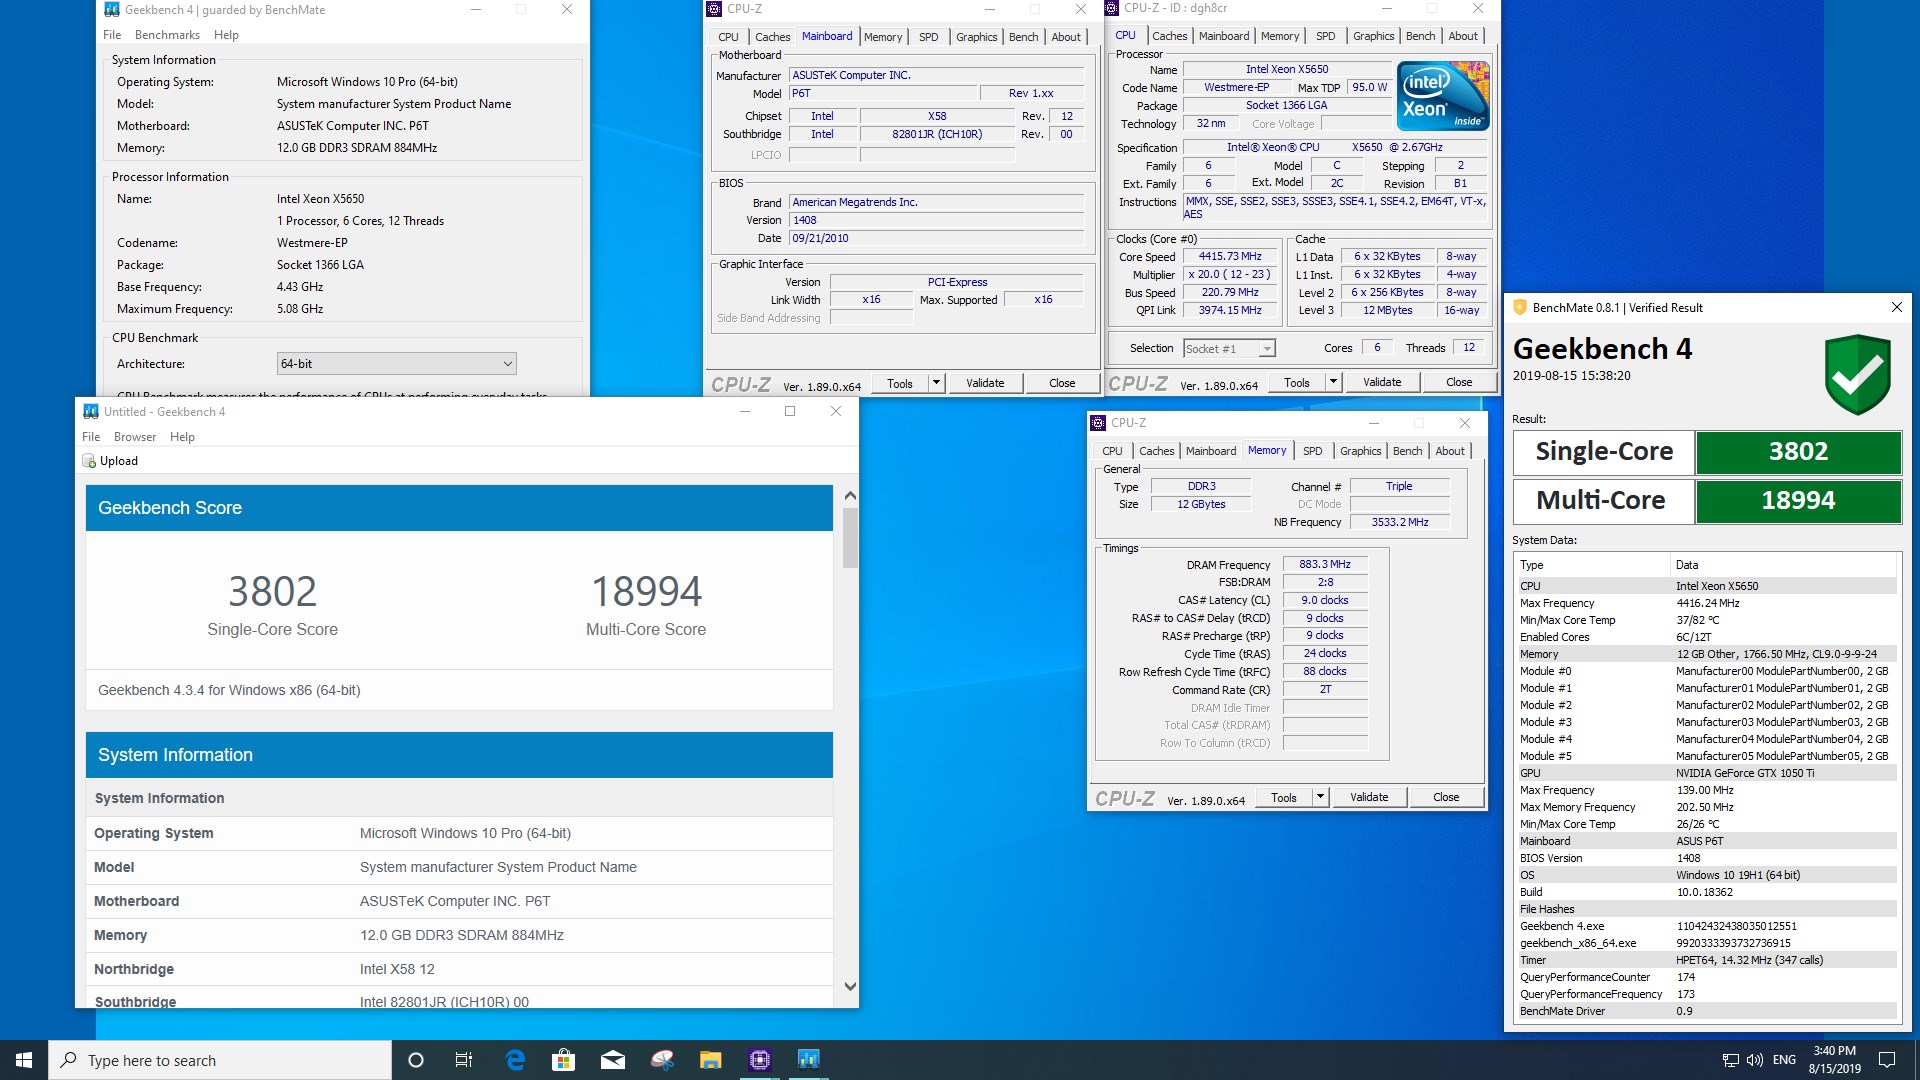Image resolution: width=1920 pixels, height=1080 pixels.
Task: Click Tools button in CPU-Z CPU window
Action: pos(1297,382)
